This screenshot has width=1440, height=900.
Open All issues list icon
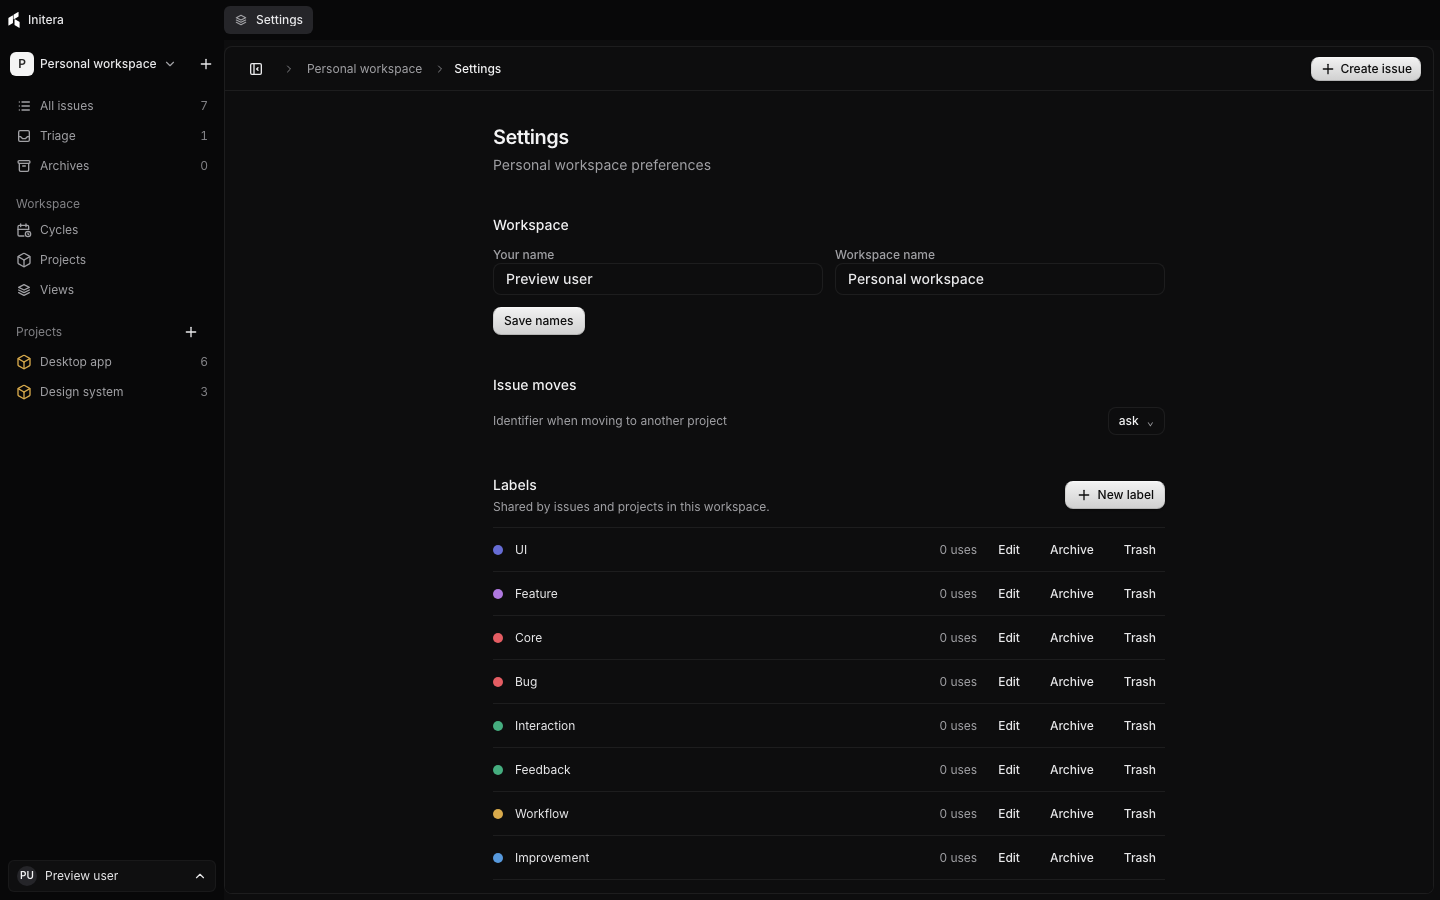[x=24, y=106]
